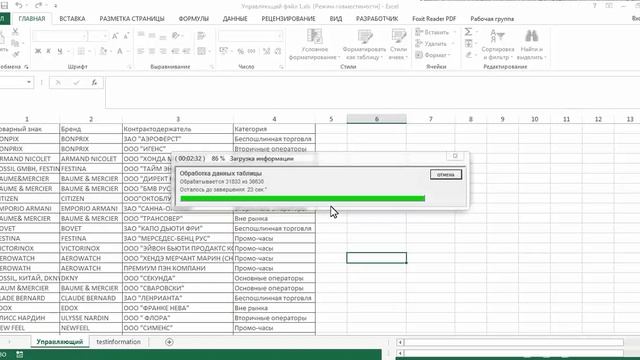Click the text orientation icon

coord(176,36)
